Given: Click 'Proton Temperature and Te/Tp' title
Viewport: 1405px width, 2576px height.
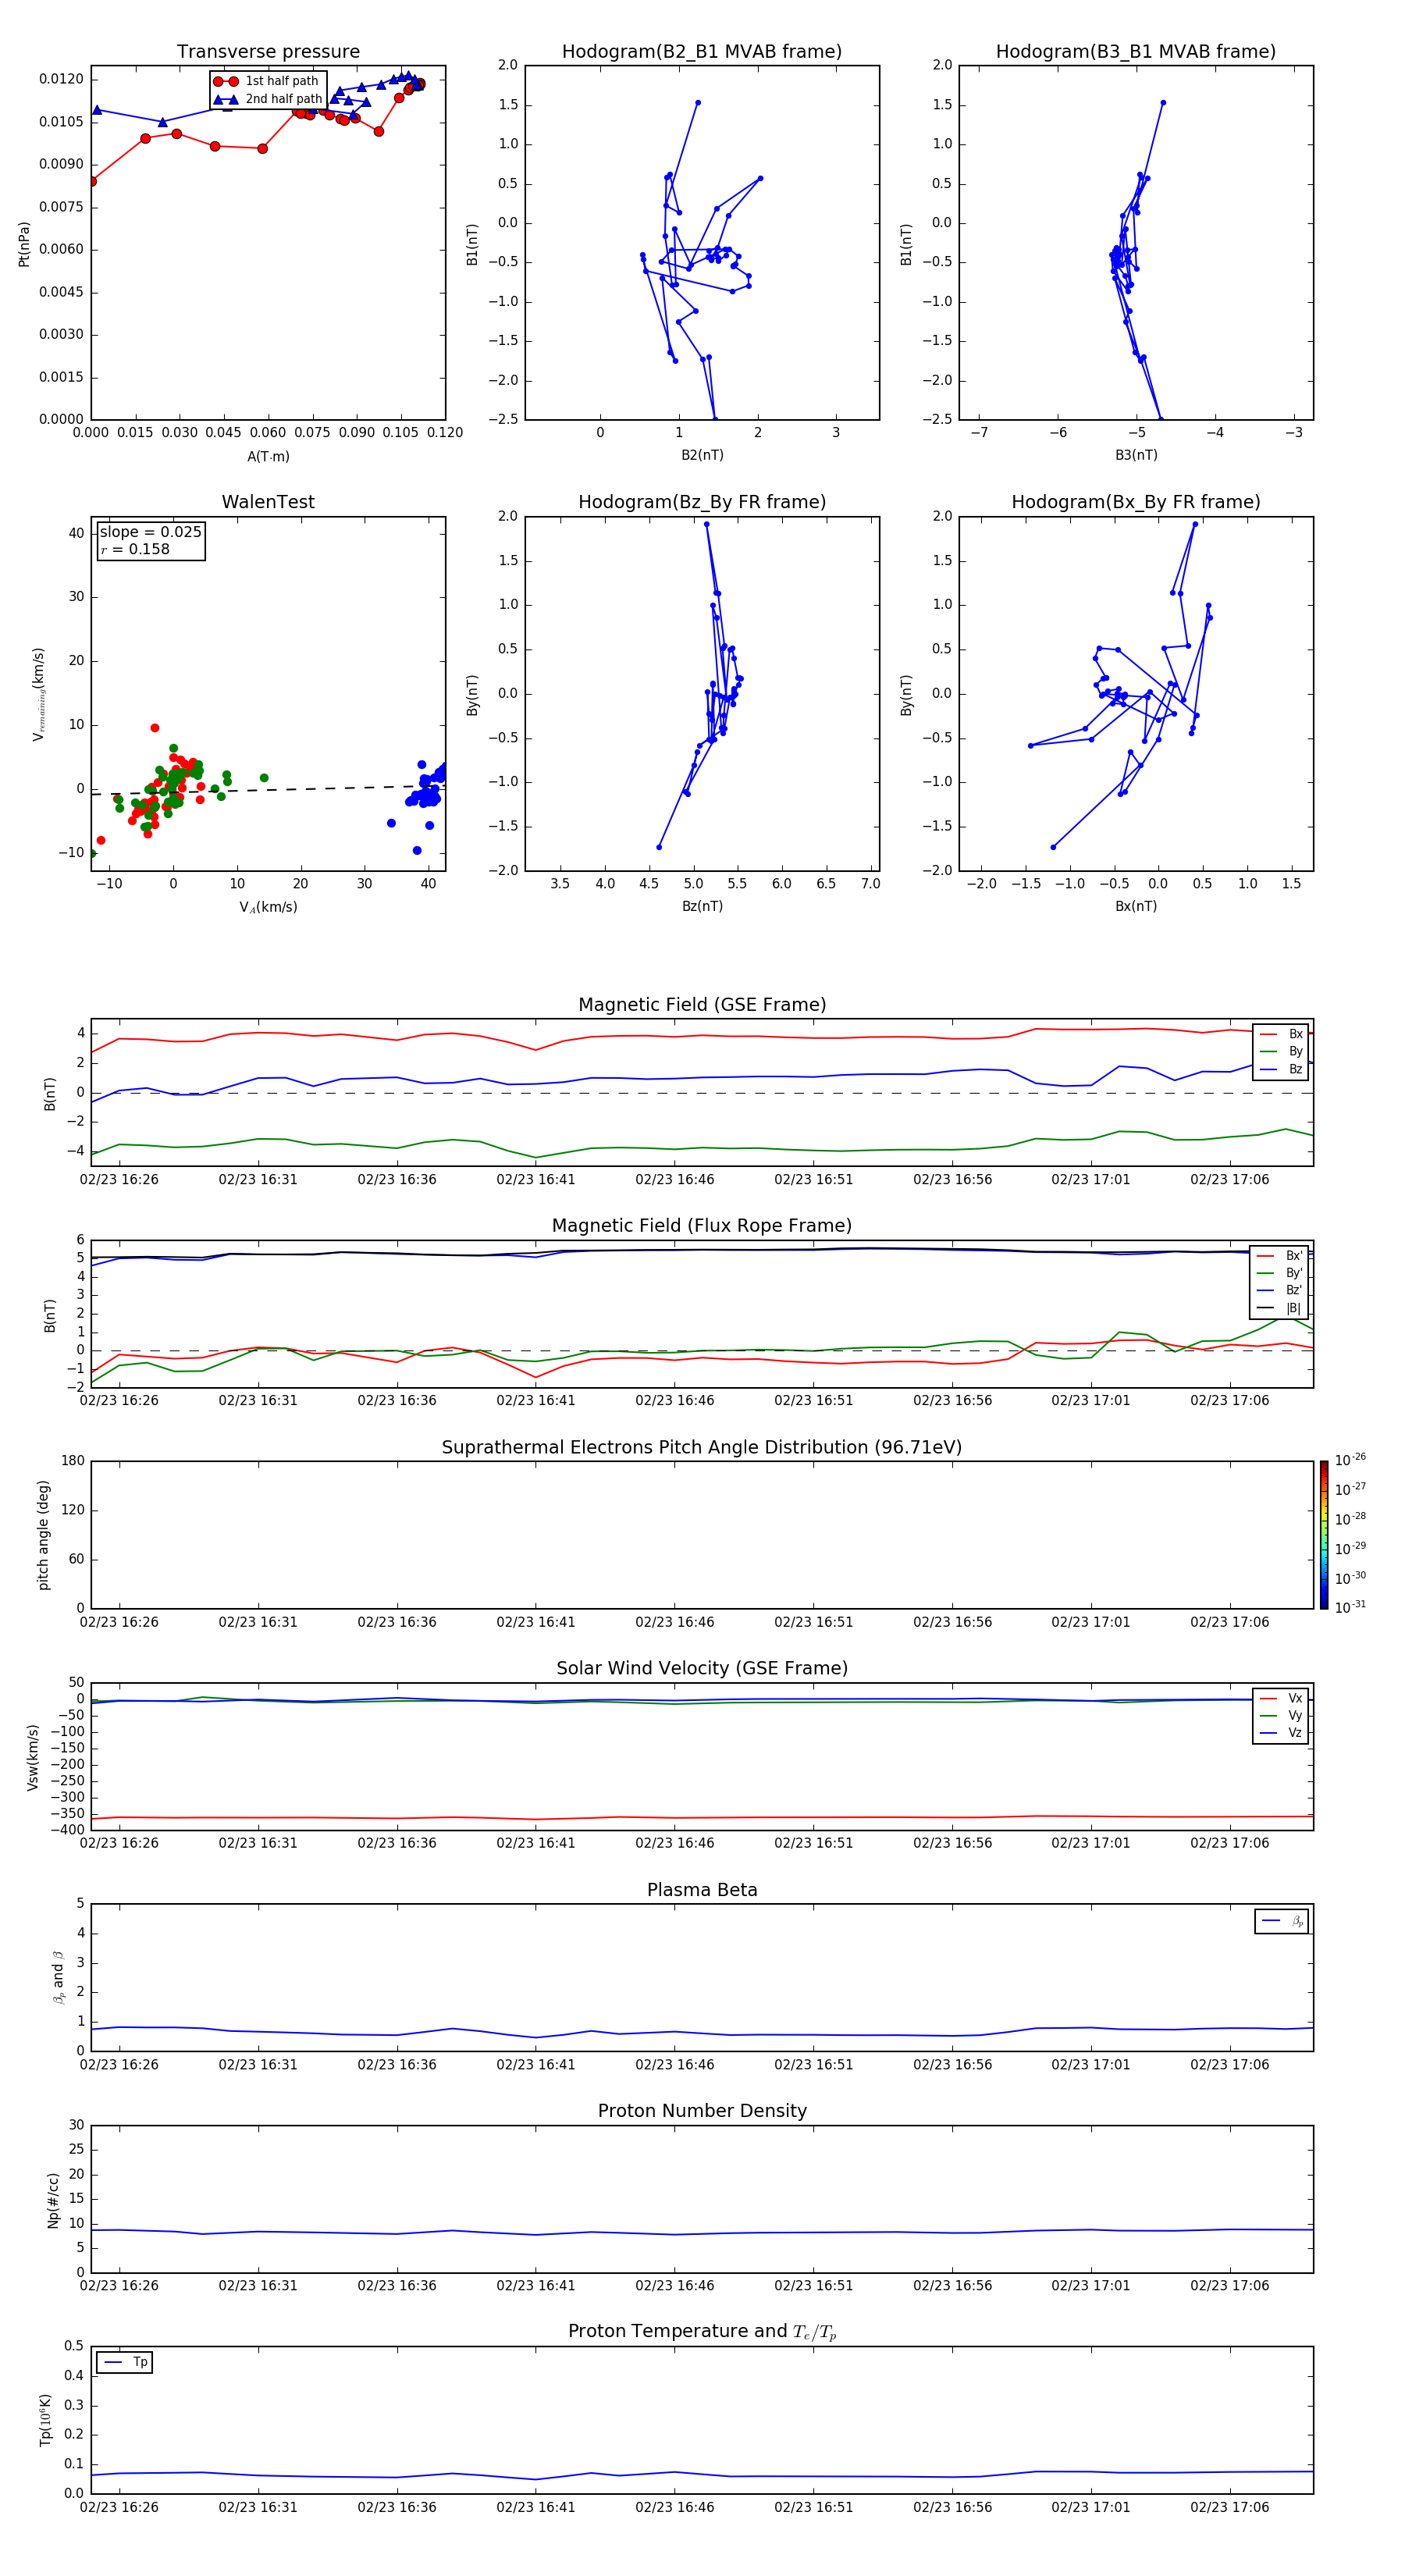Looking at the screenshot, I should click(702, 2331).
